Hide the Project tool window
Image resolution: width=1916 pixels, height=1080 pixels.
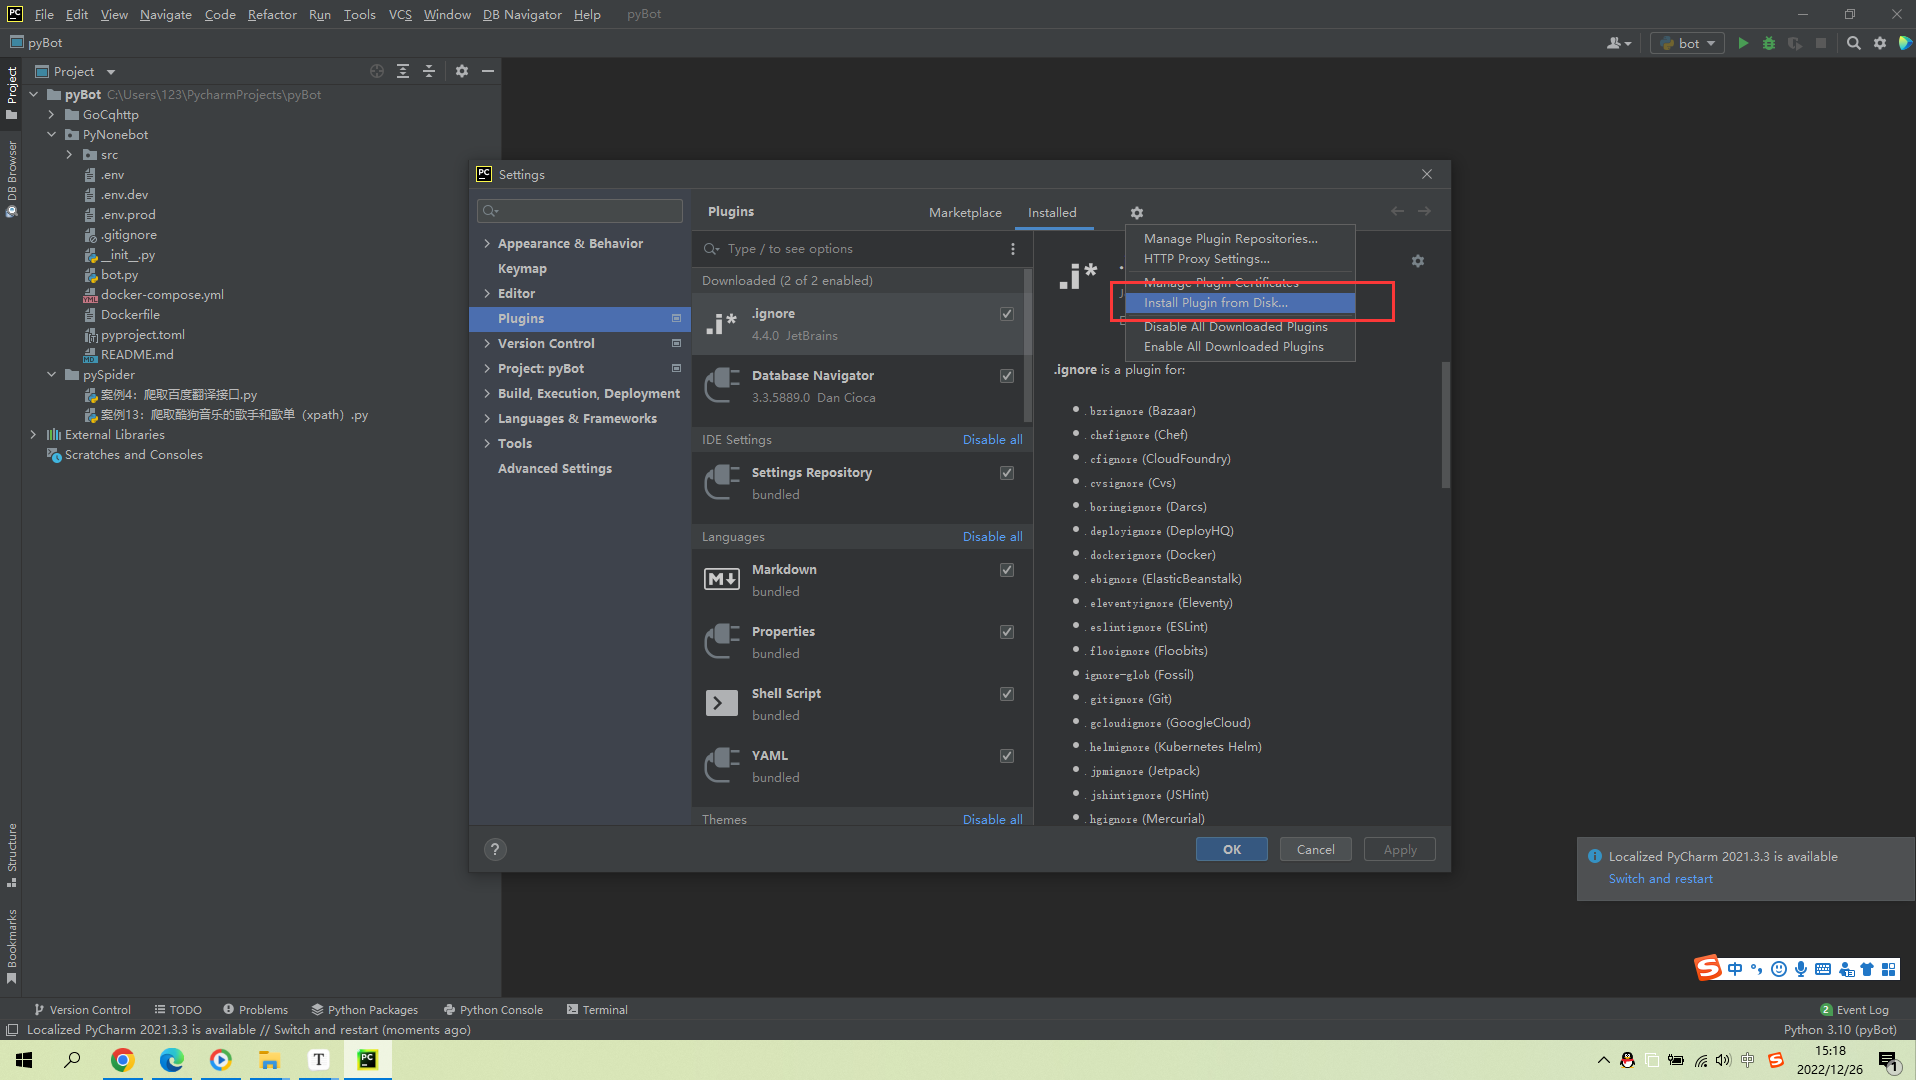click(x=488, y=71)
